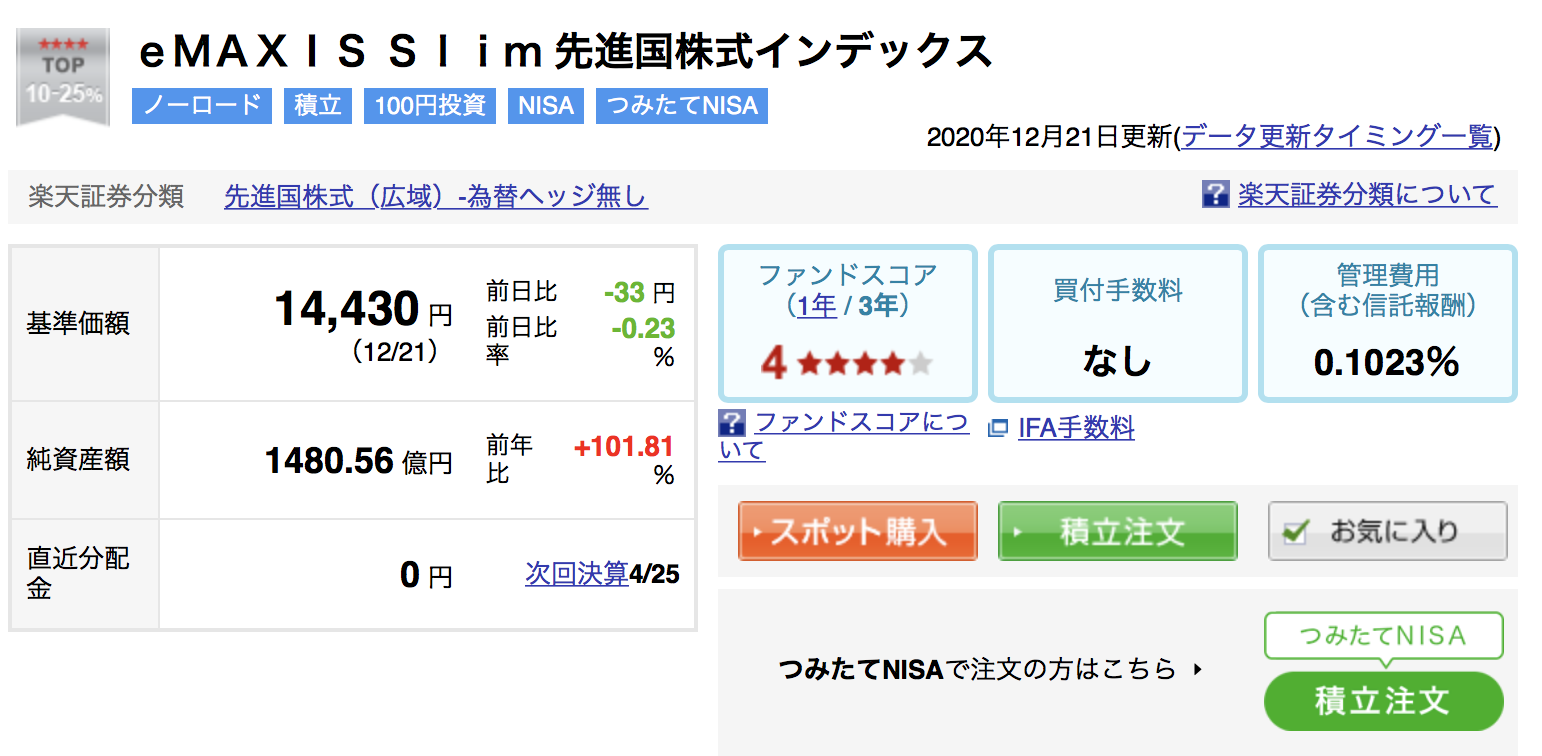Click the green 積立注文 button beside スポット購入
The image size is (1542, 756).
click(1117, 531)
